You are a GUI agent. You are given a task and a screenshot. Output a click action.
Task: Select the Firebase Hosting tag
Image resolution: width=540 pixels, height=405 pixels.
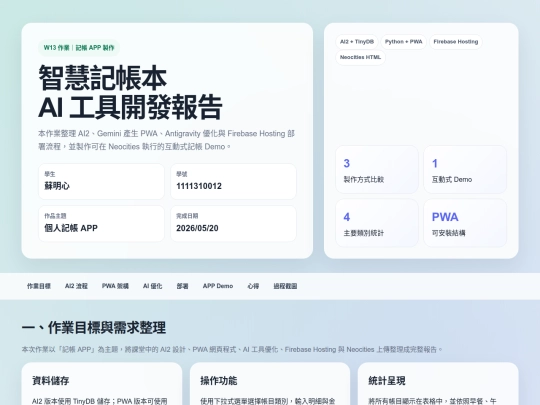coord(456,42)
